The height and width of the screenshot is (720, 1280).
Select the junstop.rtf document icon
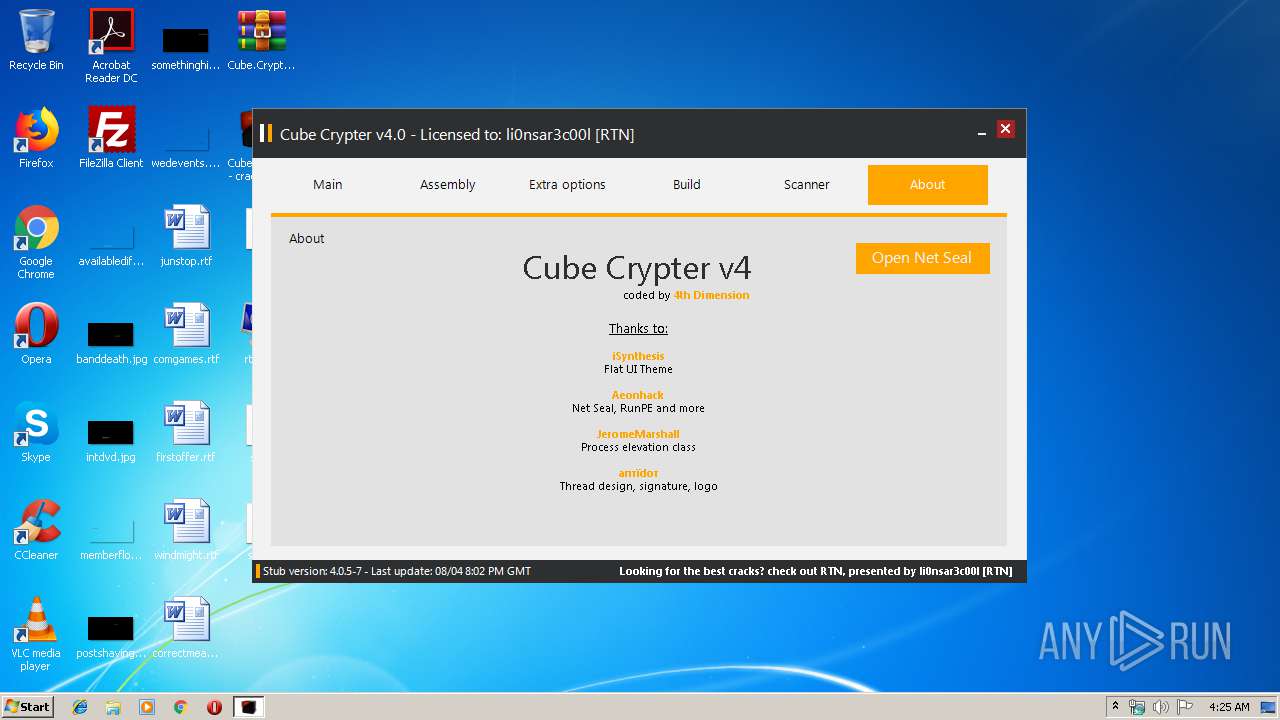[186, 236]
